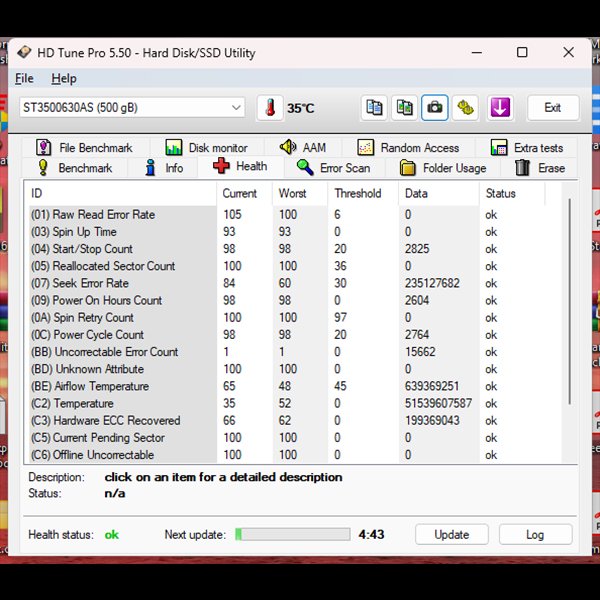Viewport: 600px width, 600px height.
Task: Click the Current column header
Action: (x=244, y=194)
